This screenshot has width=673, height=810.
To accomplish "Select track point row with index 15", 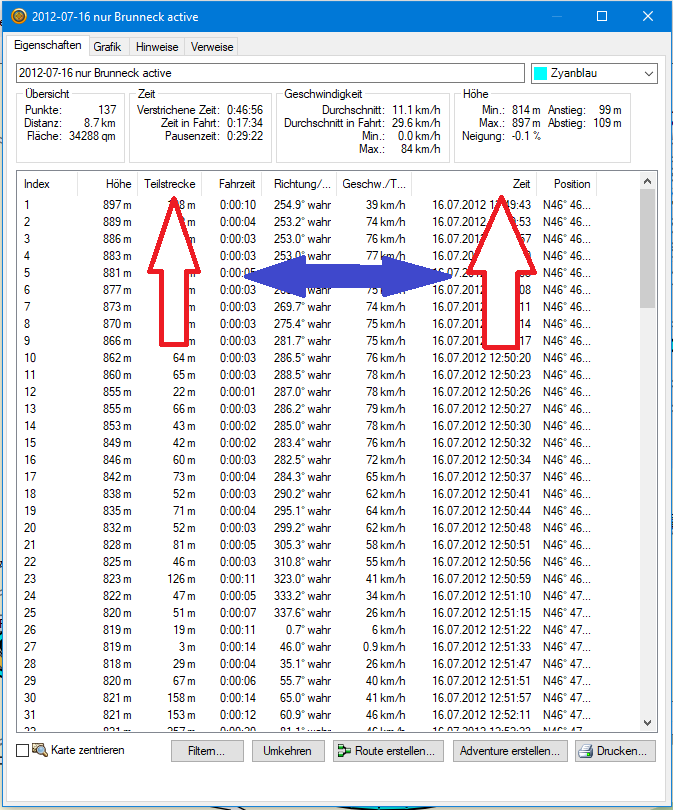I will click(x=200, y=443).
